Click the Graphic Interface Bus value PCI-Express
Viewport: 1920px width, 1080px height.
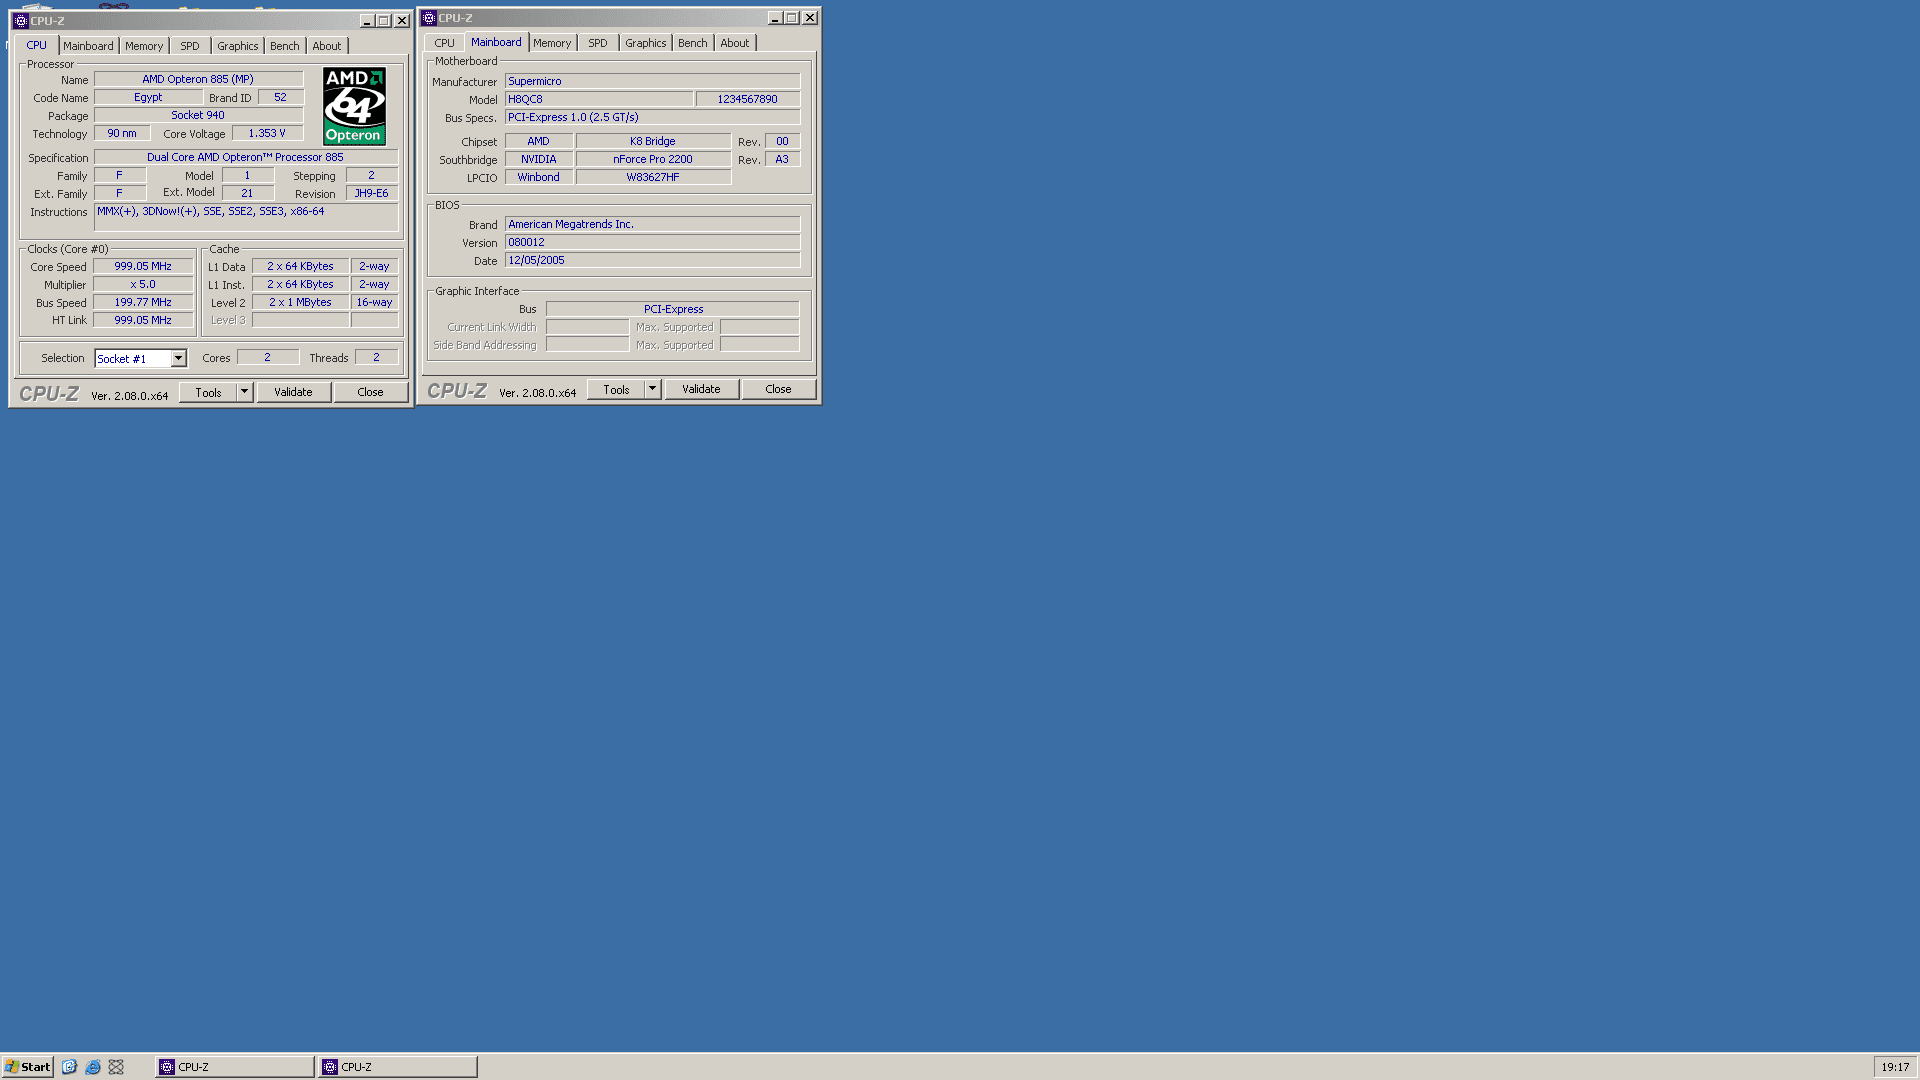coord(673,309)
